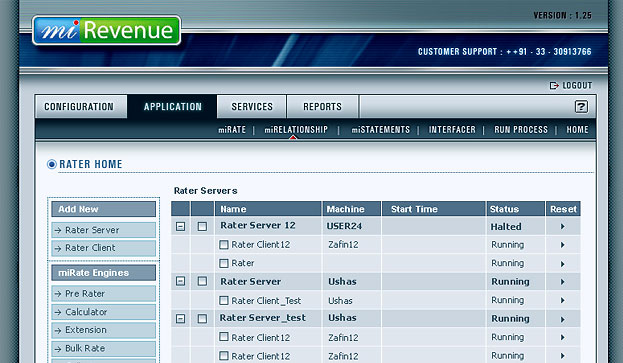Click reset arrow for Rater Server on Ushas
Screen dimensions: 623x363
click(563, 282)
